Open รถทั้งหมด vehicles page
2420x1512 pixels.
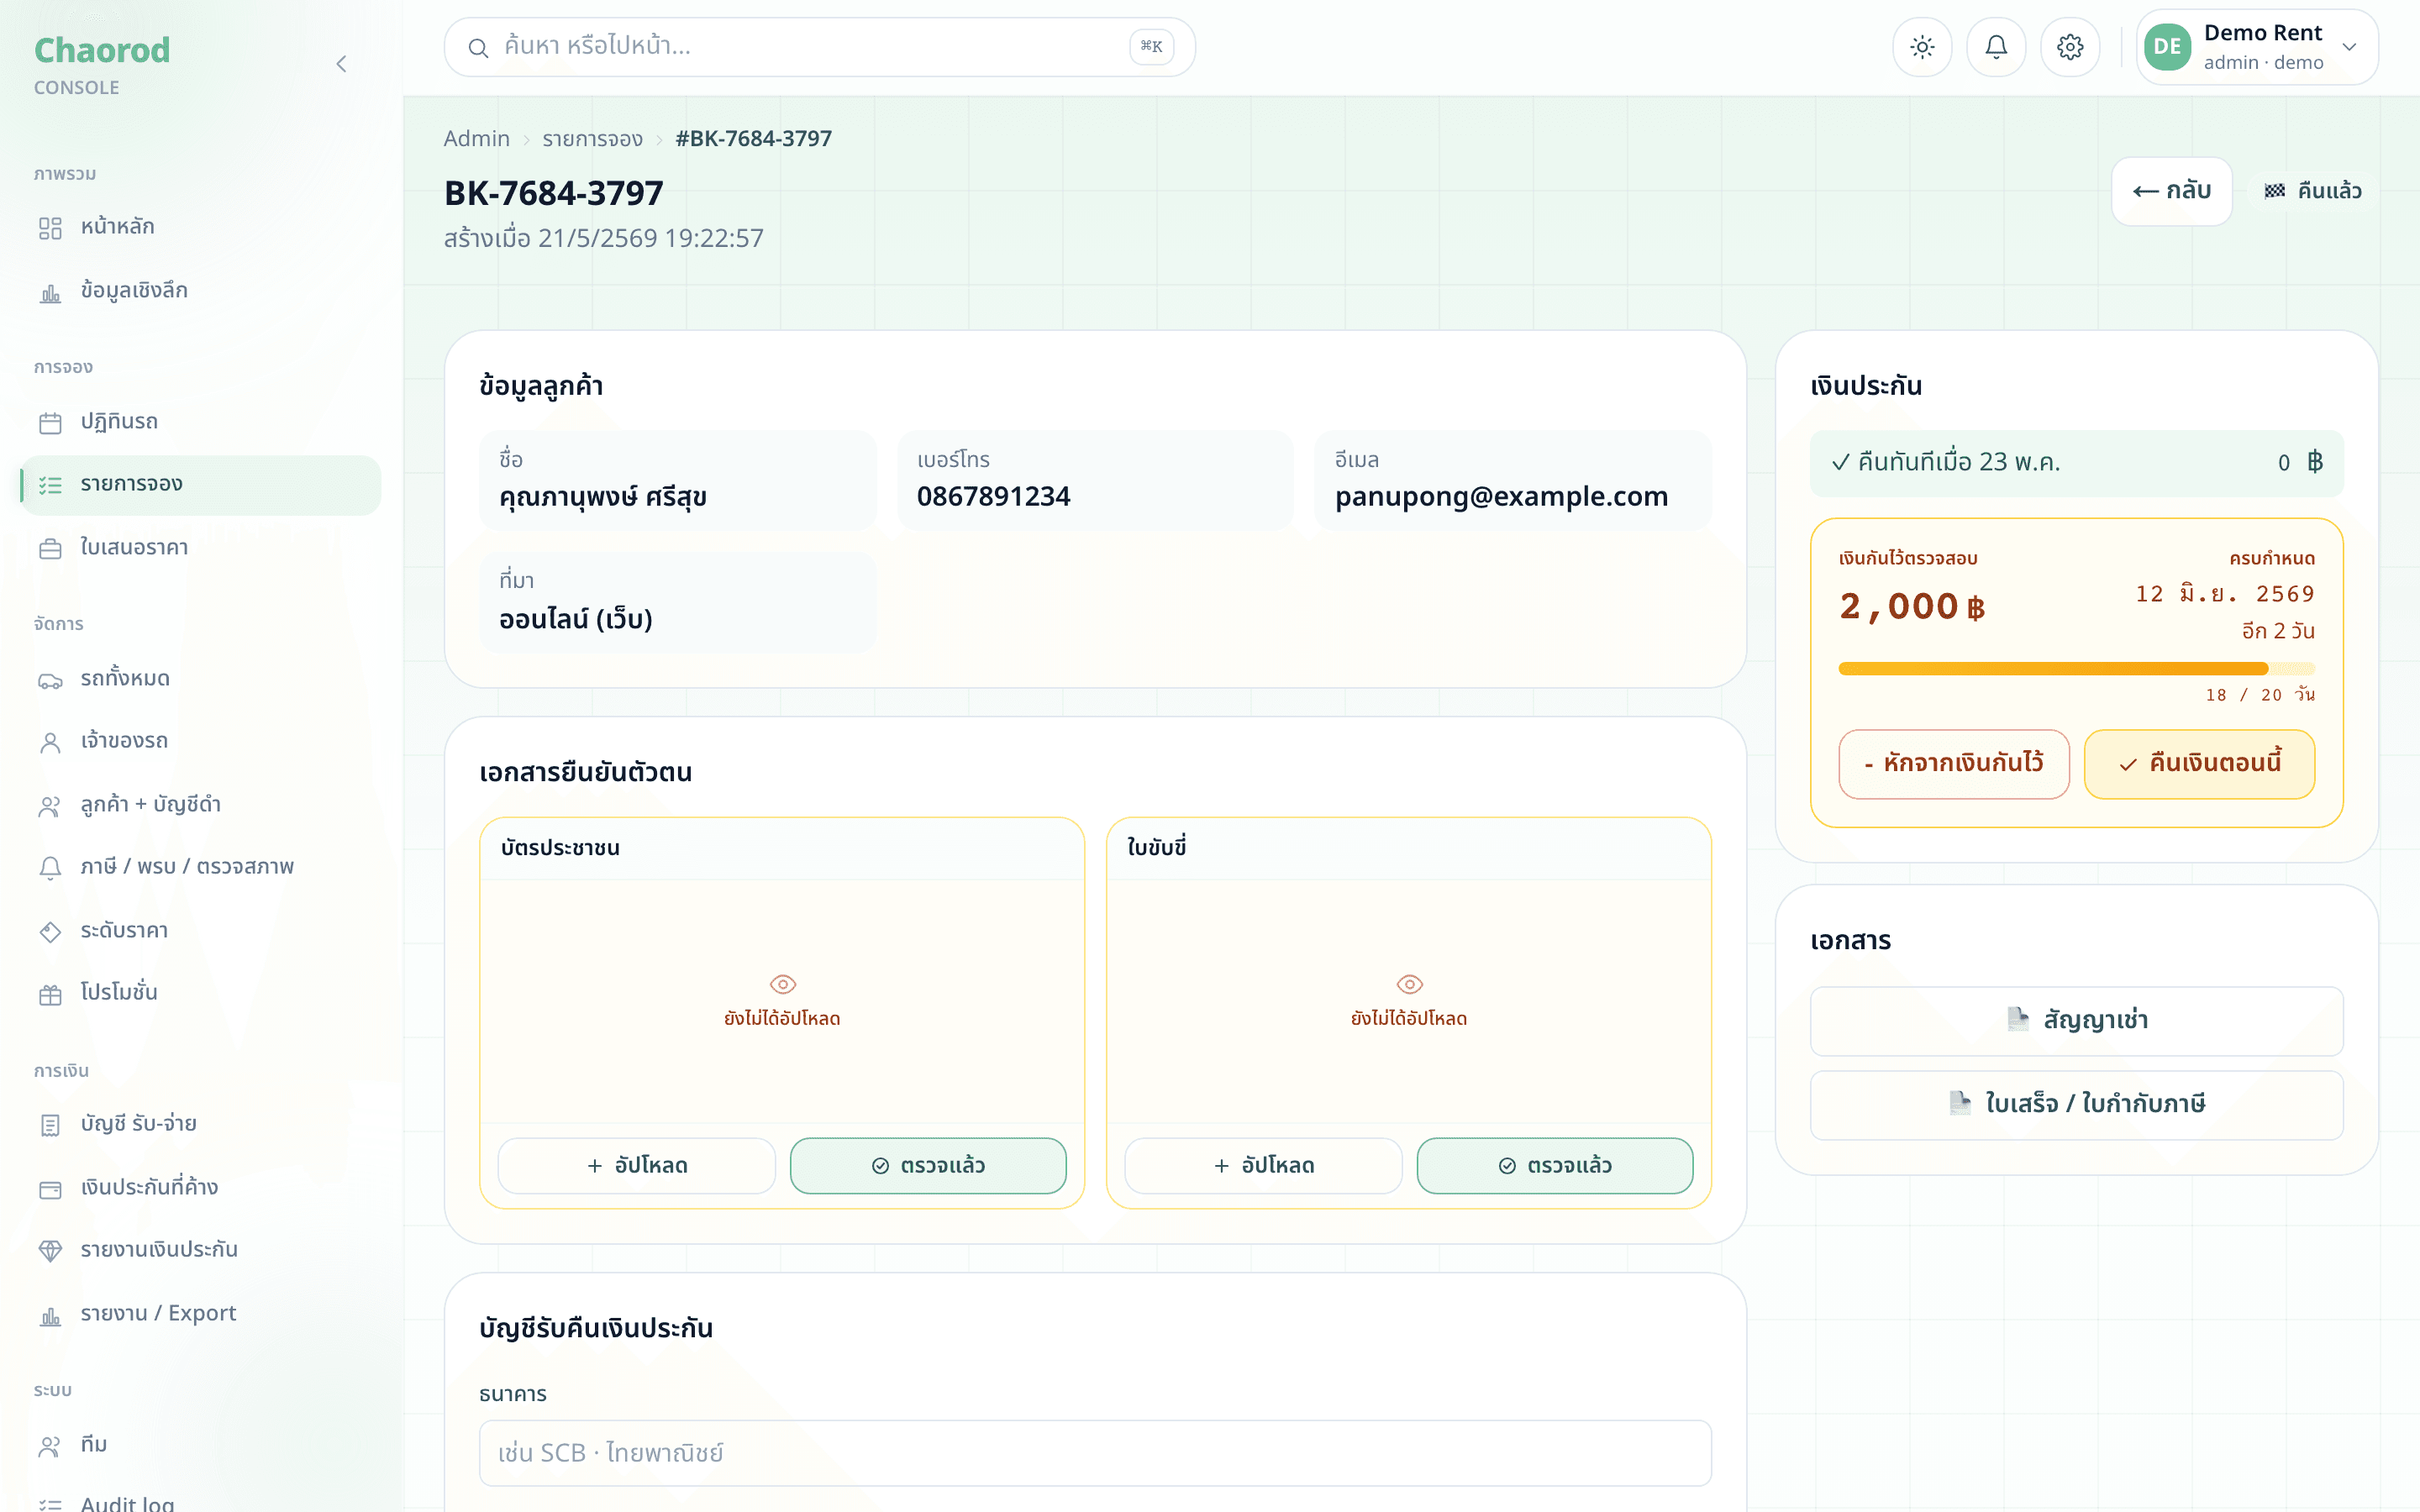[x=200, y=679]
